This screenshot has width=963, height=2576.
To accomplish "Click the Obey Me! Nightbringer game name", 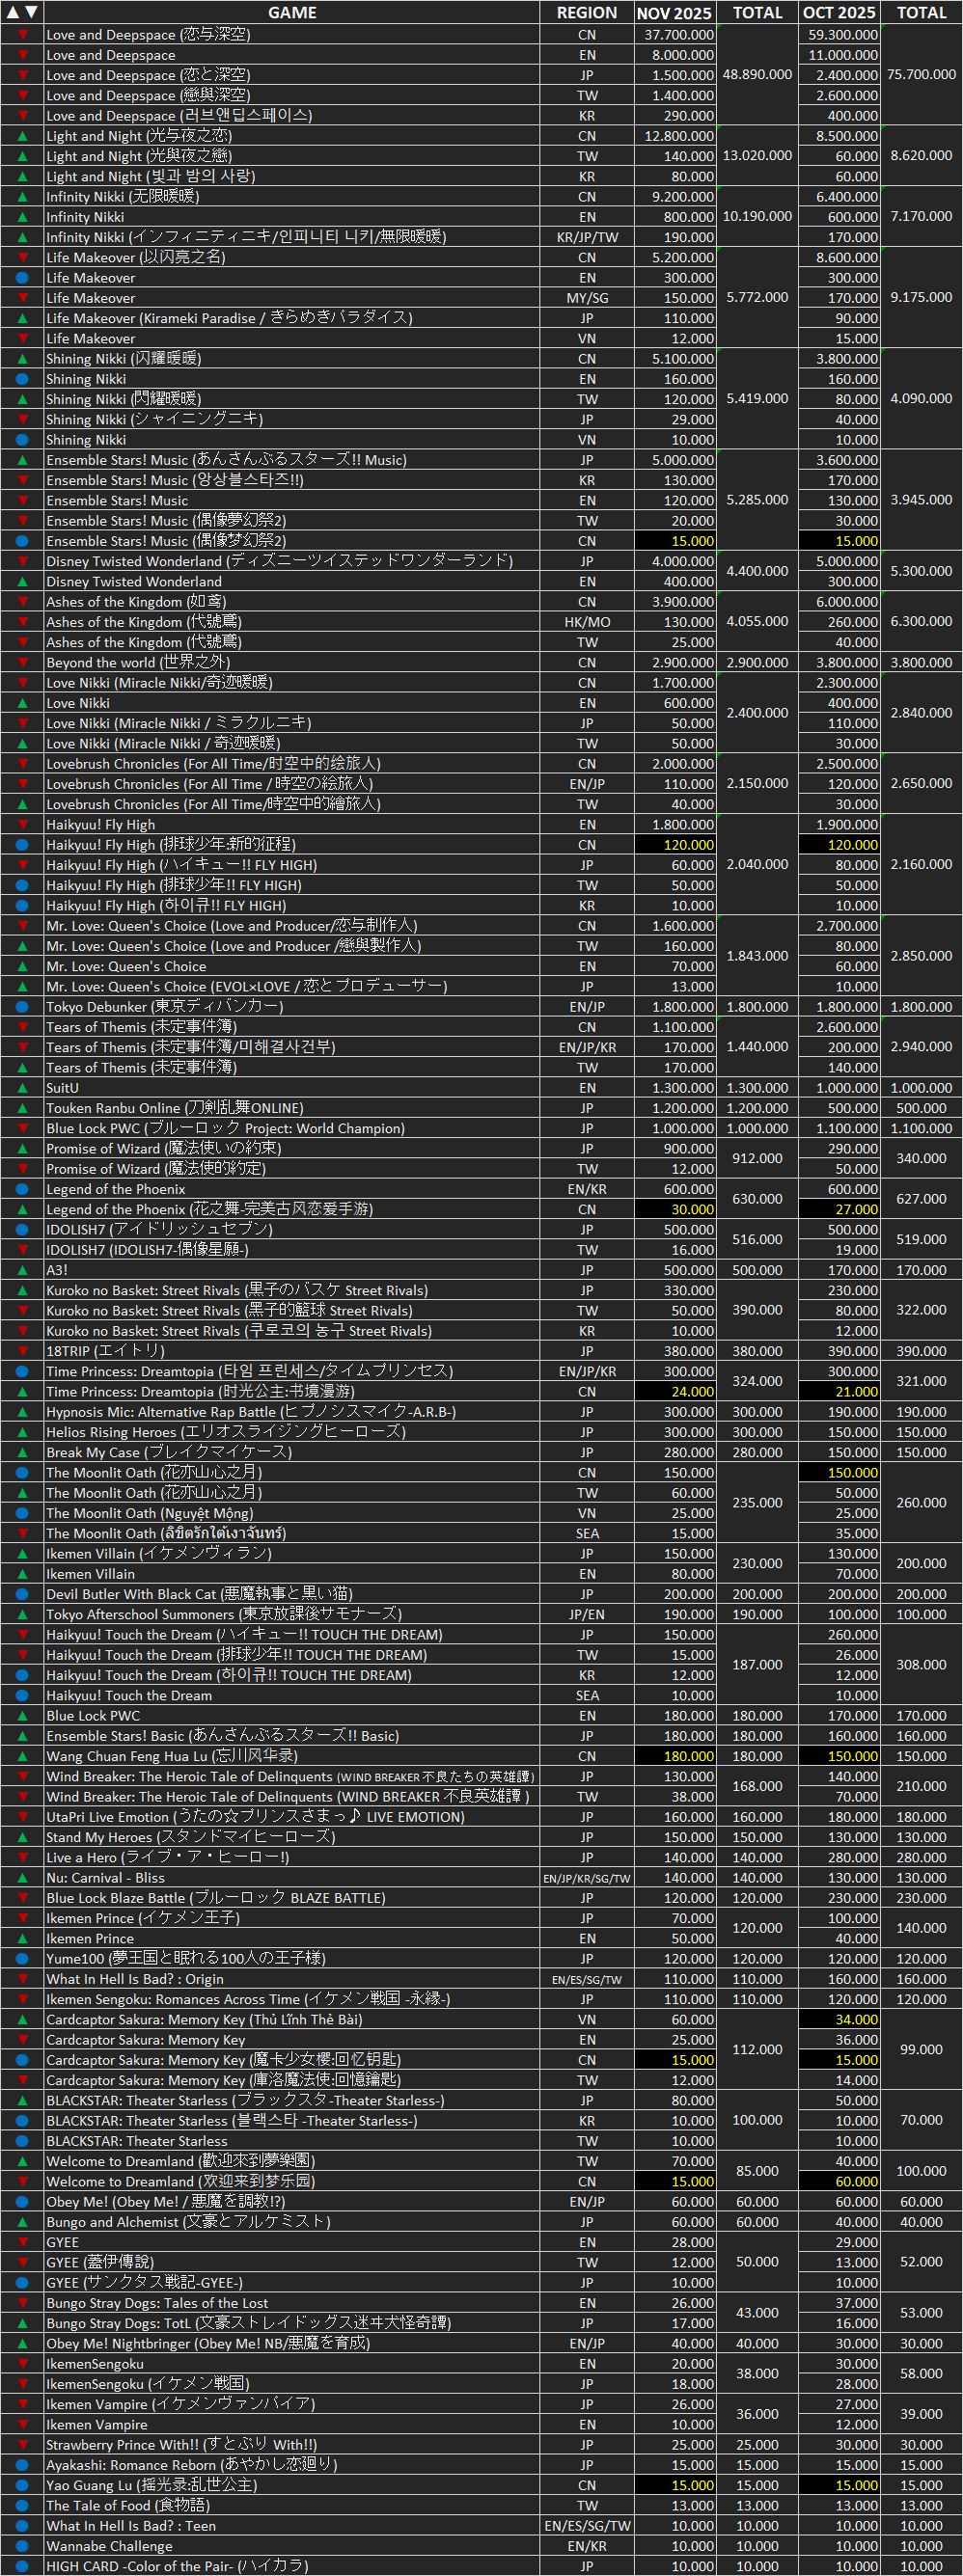I will [x=208, y=2344].
